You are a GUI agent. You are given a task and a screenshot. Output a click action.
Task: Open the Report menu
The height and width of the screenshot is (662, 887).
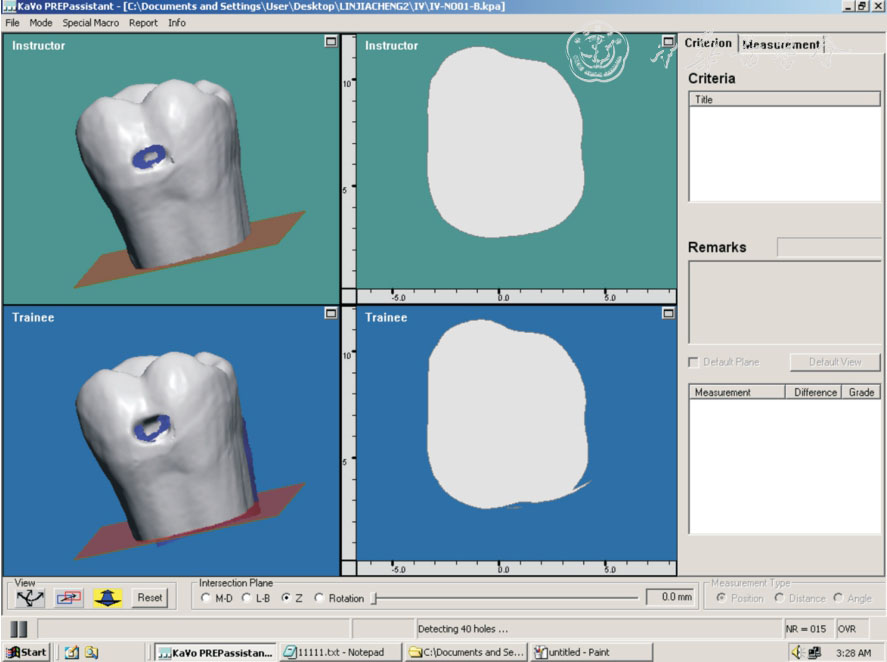pyautogui.click(x=143, y=22)
